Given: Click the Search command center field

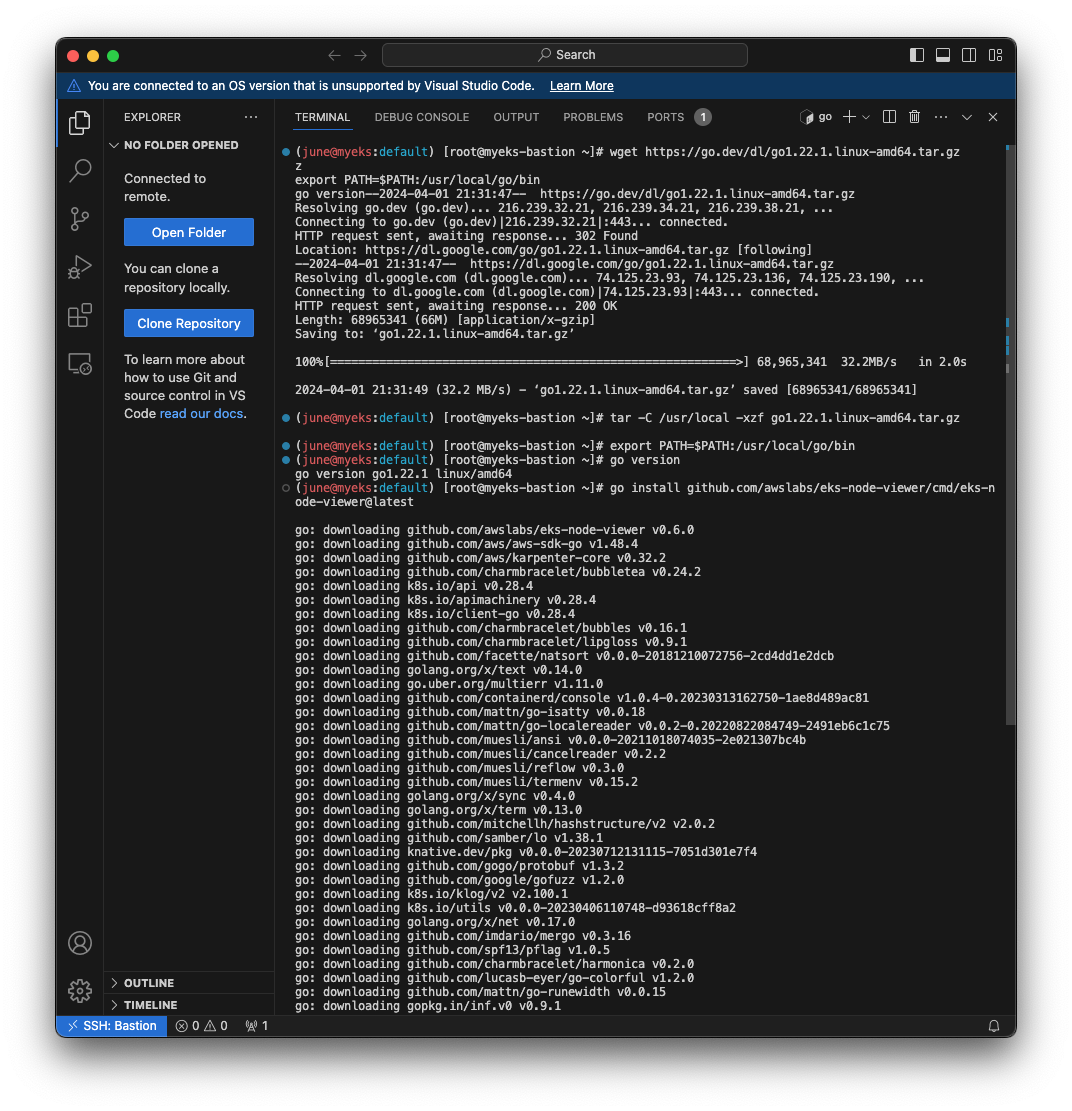Looking at the screenshot, I should click(x=565, y=55).
